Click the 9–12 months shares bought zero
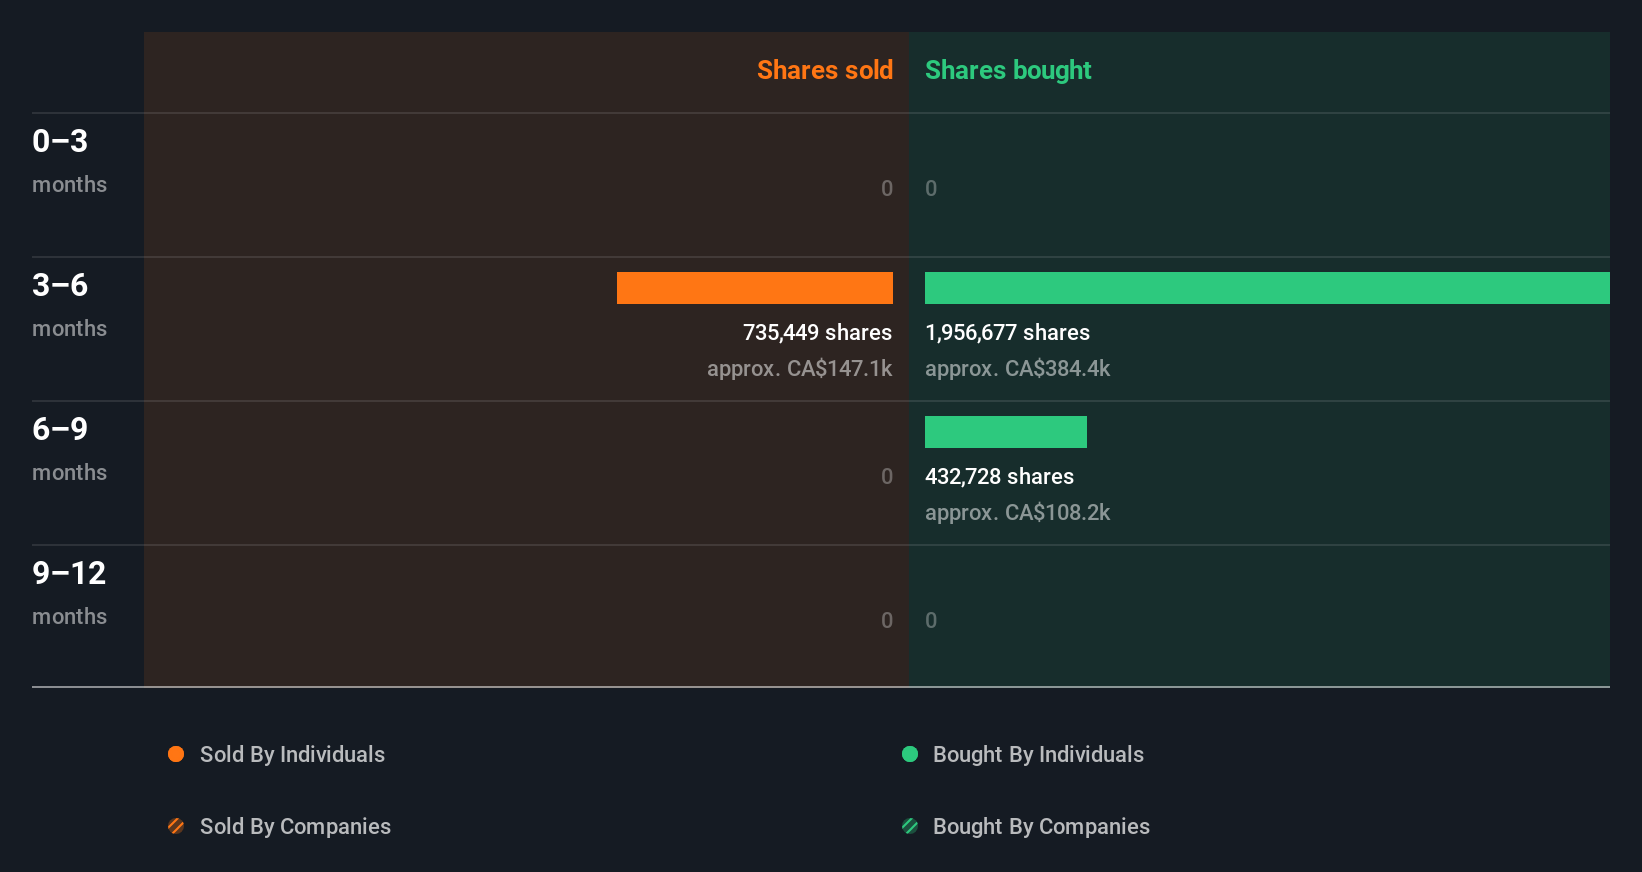 (x=931, y=620)
